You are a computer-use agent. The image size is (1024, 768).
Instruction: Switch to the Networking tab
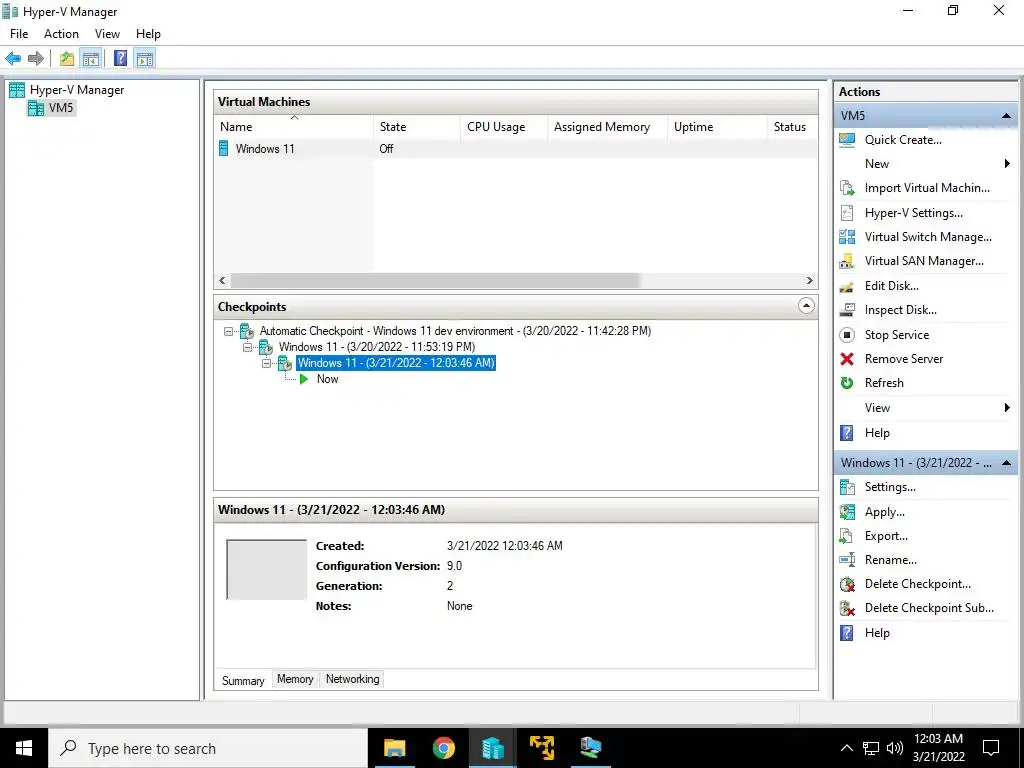coord(353,679)
